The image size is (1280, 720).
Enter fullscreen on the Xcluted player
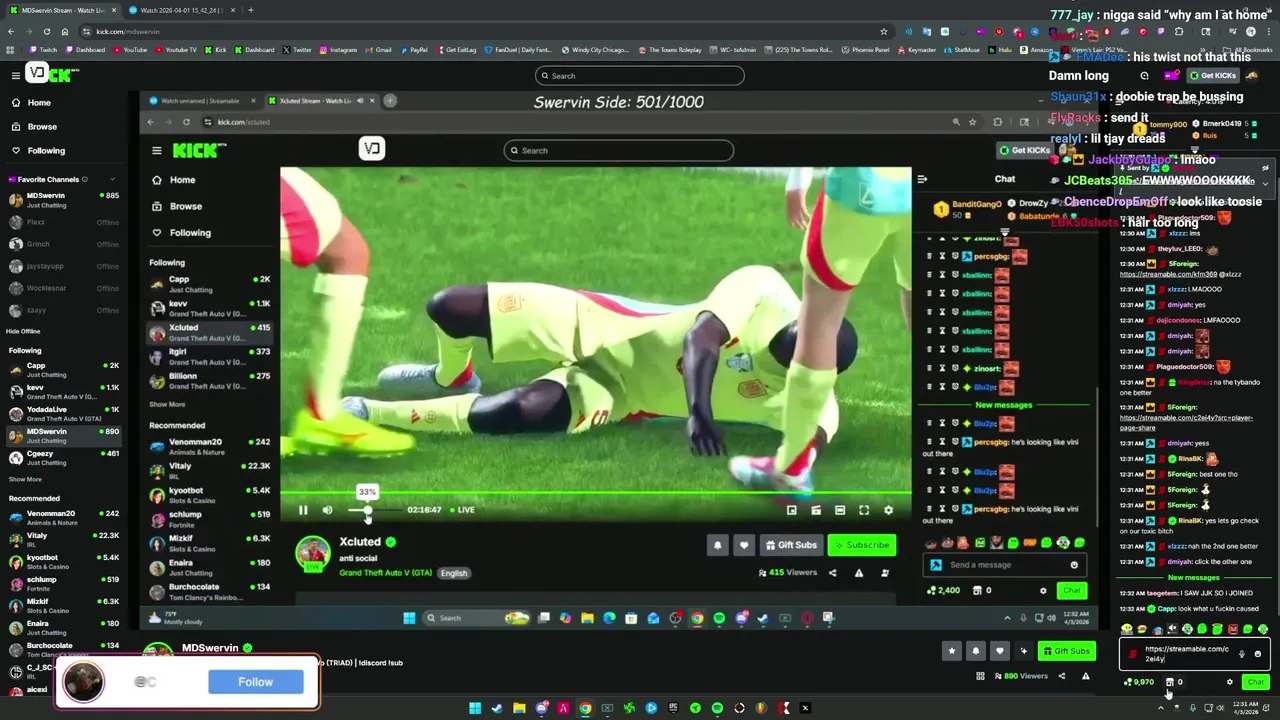click(864, 510)
